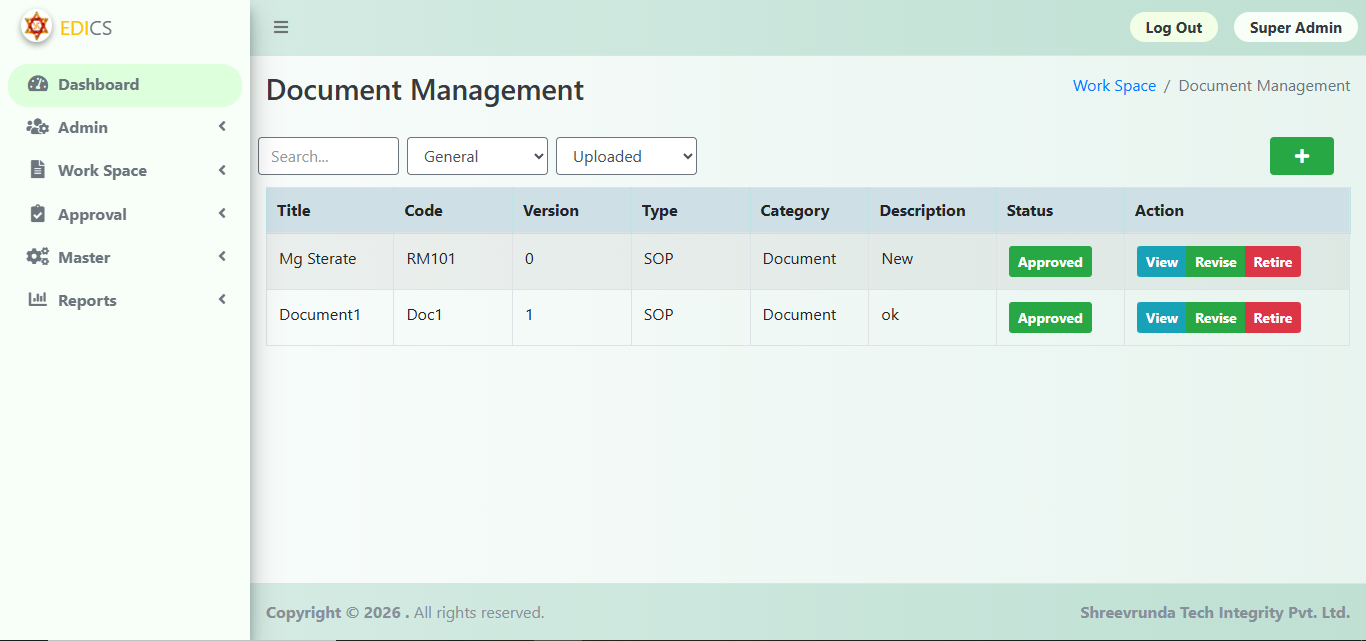Click the Master gears icon
The width and height of the screenshot is (1366, 641).
tap(38, 257)
